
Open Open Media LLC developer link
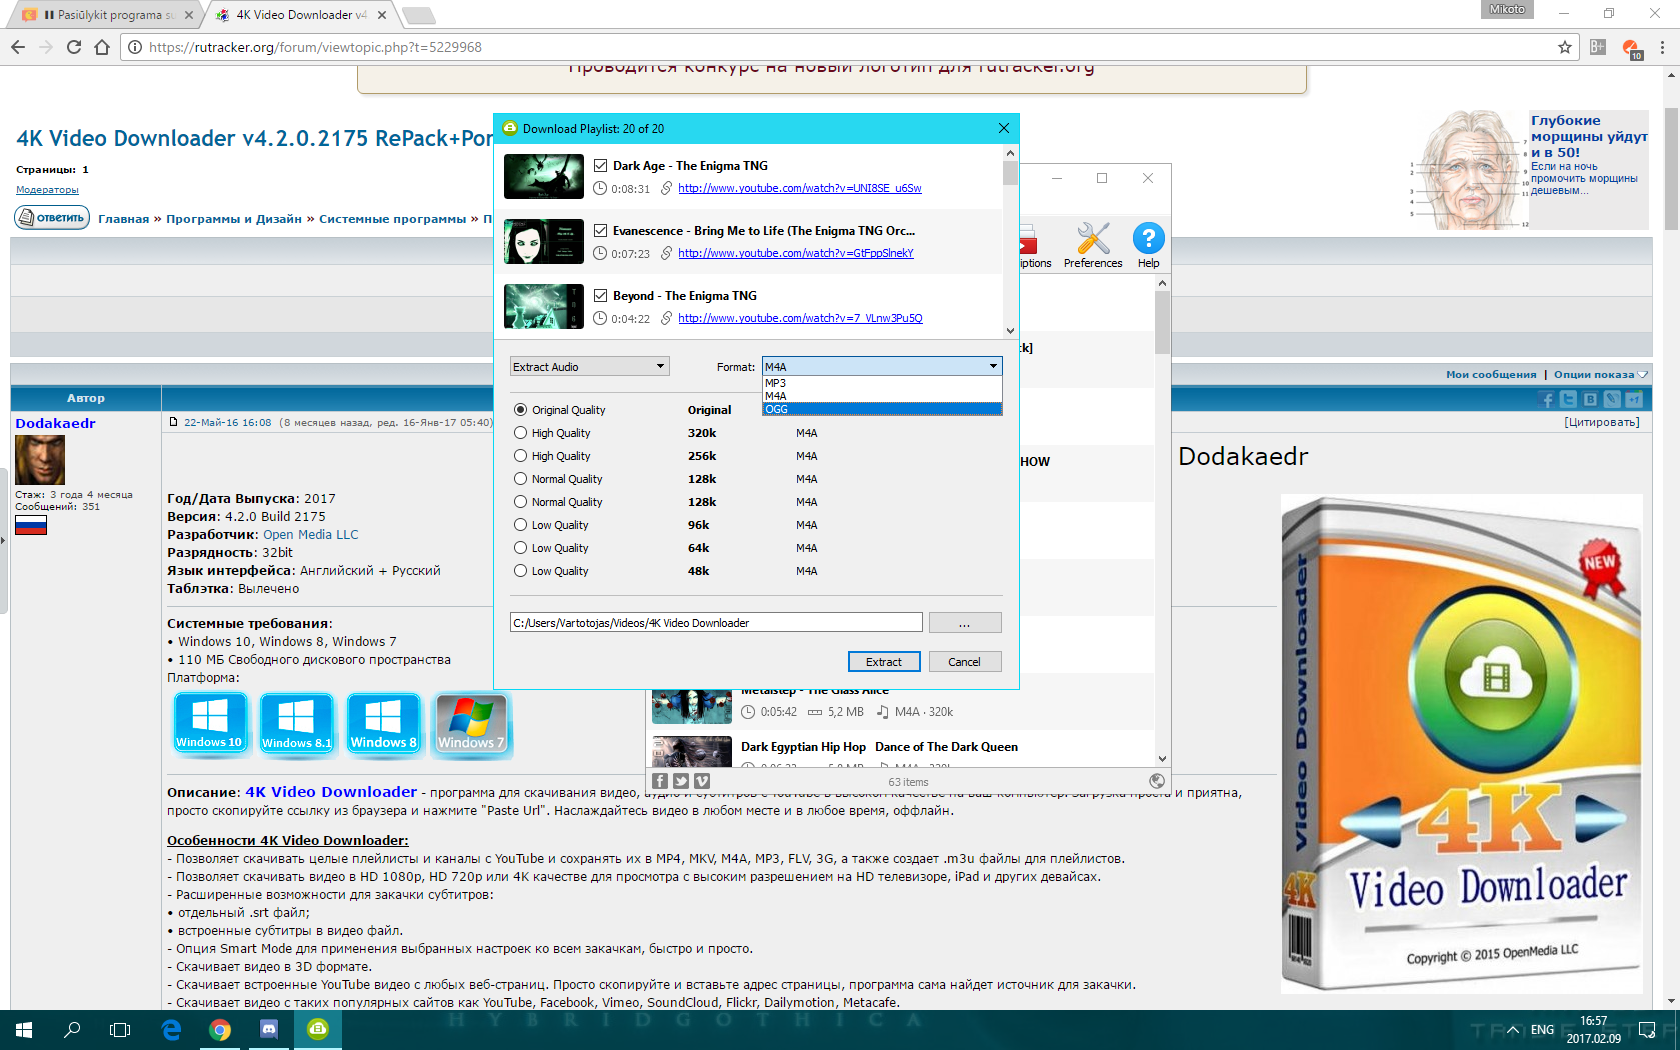click(x=311, y=535)
